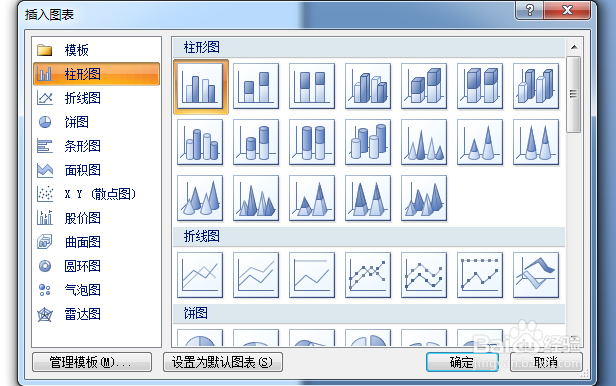Click the 管理模板(M)... button
616x386 pixels.
click(x=92, y=362)
